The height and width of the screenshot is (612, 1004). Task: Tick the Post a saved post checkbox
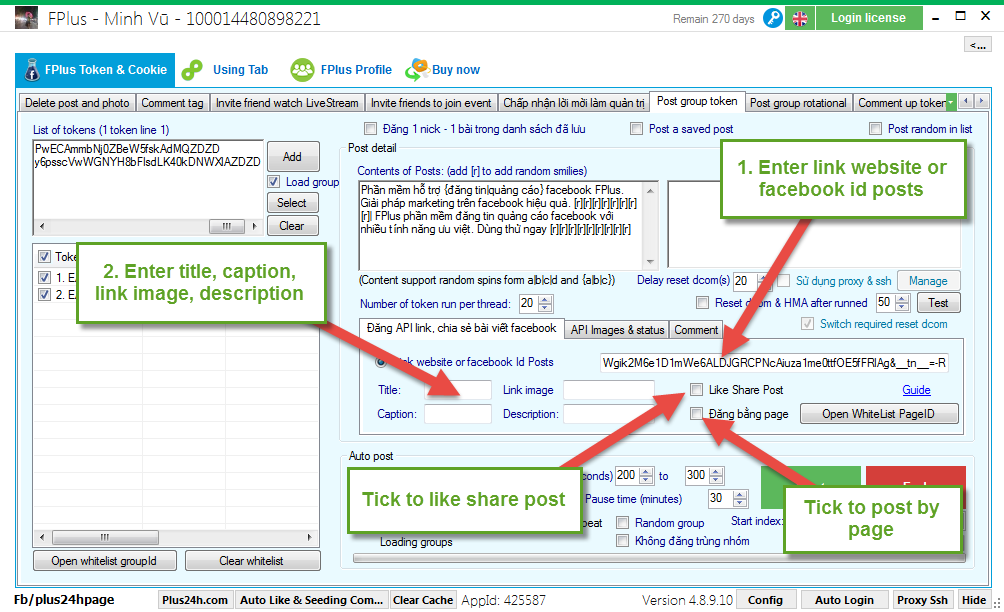(x=636, y=129)
